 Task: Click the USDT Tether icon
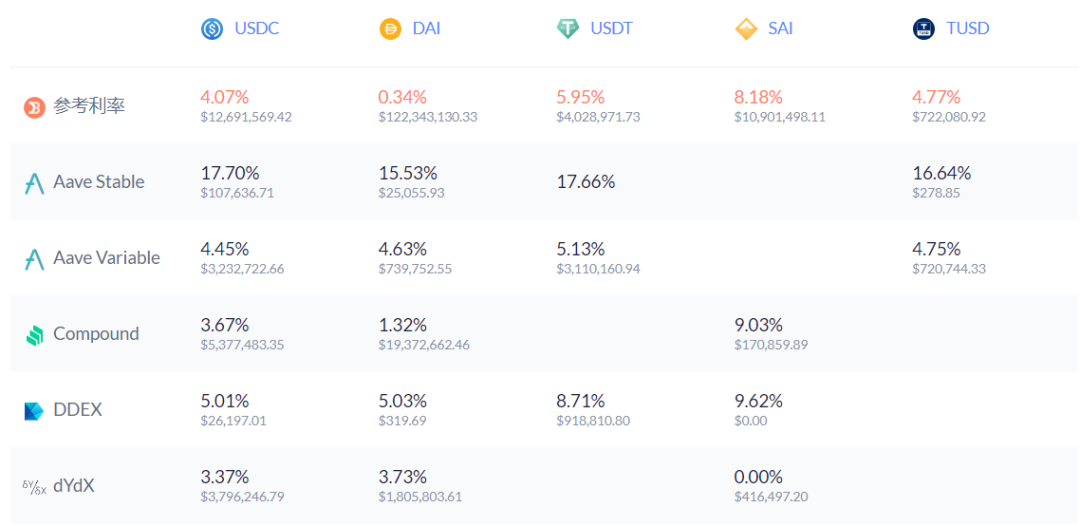(568, 29)
